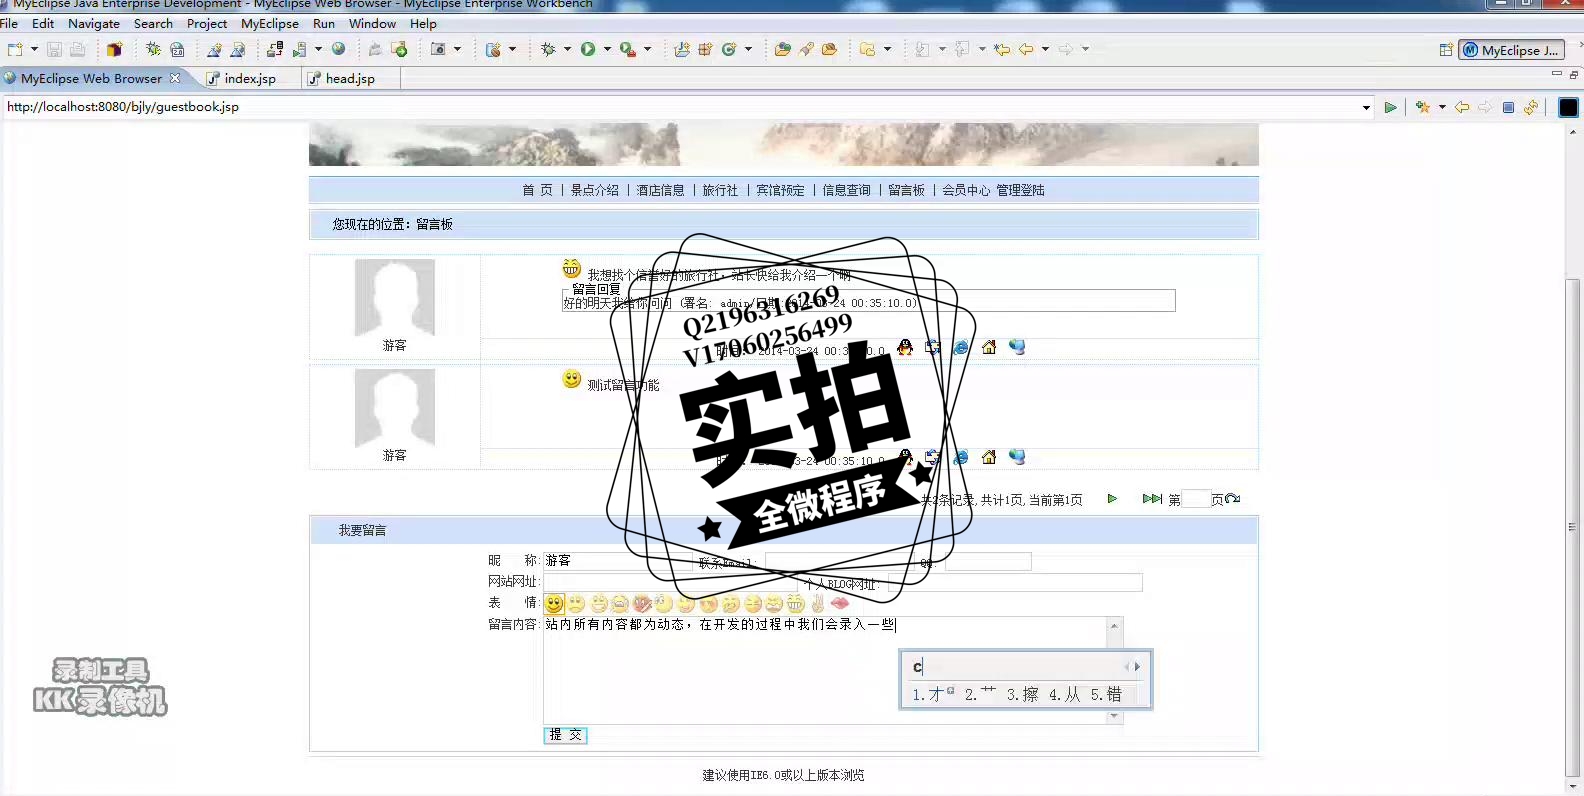Expand the Run button dropdown arrow
1584x796 pixels.
[607, 49]
